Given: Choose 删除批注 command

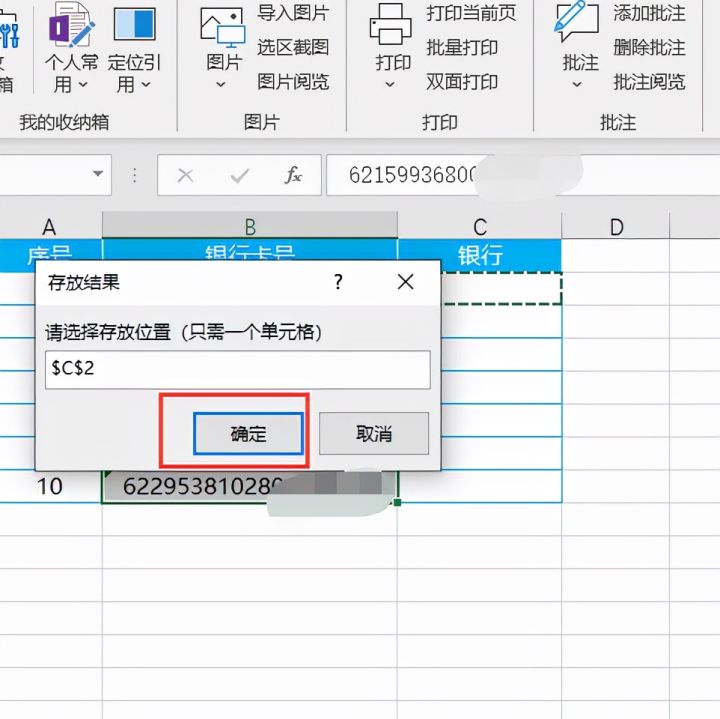Looking at the screenshot, I should pyautogui.click(x=649, y=47).
